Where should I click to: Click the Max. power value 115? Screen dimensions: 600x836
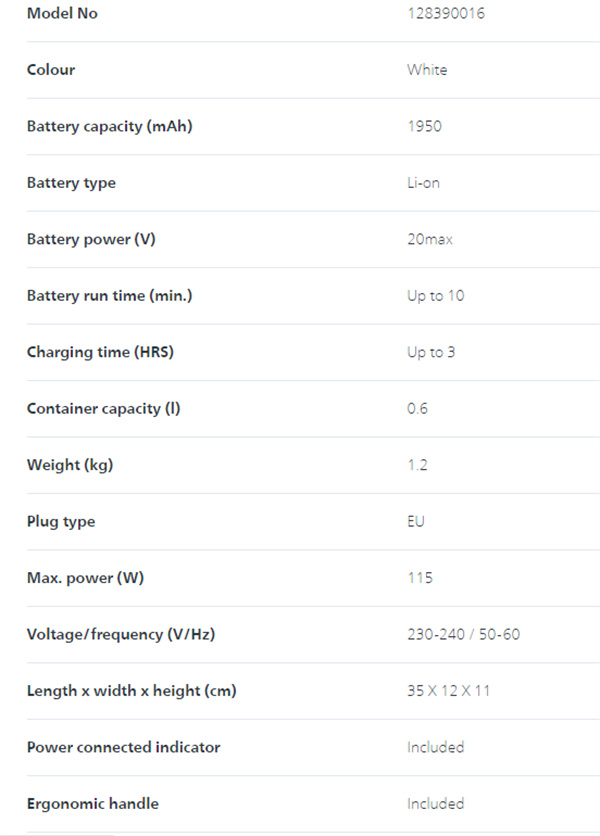[x=420, y=578]
